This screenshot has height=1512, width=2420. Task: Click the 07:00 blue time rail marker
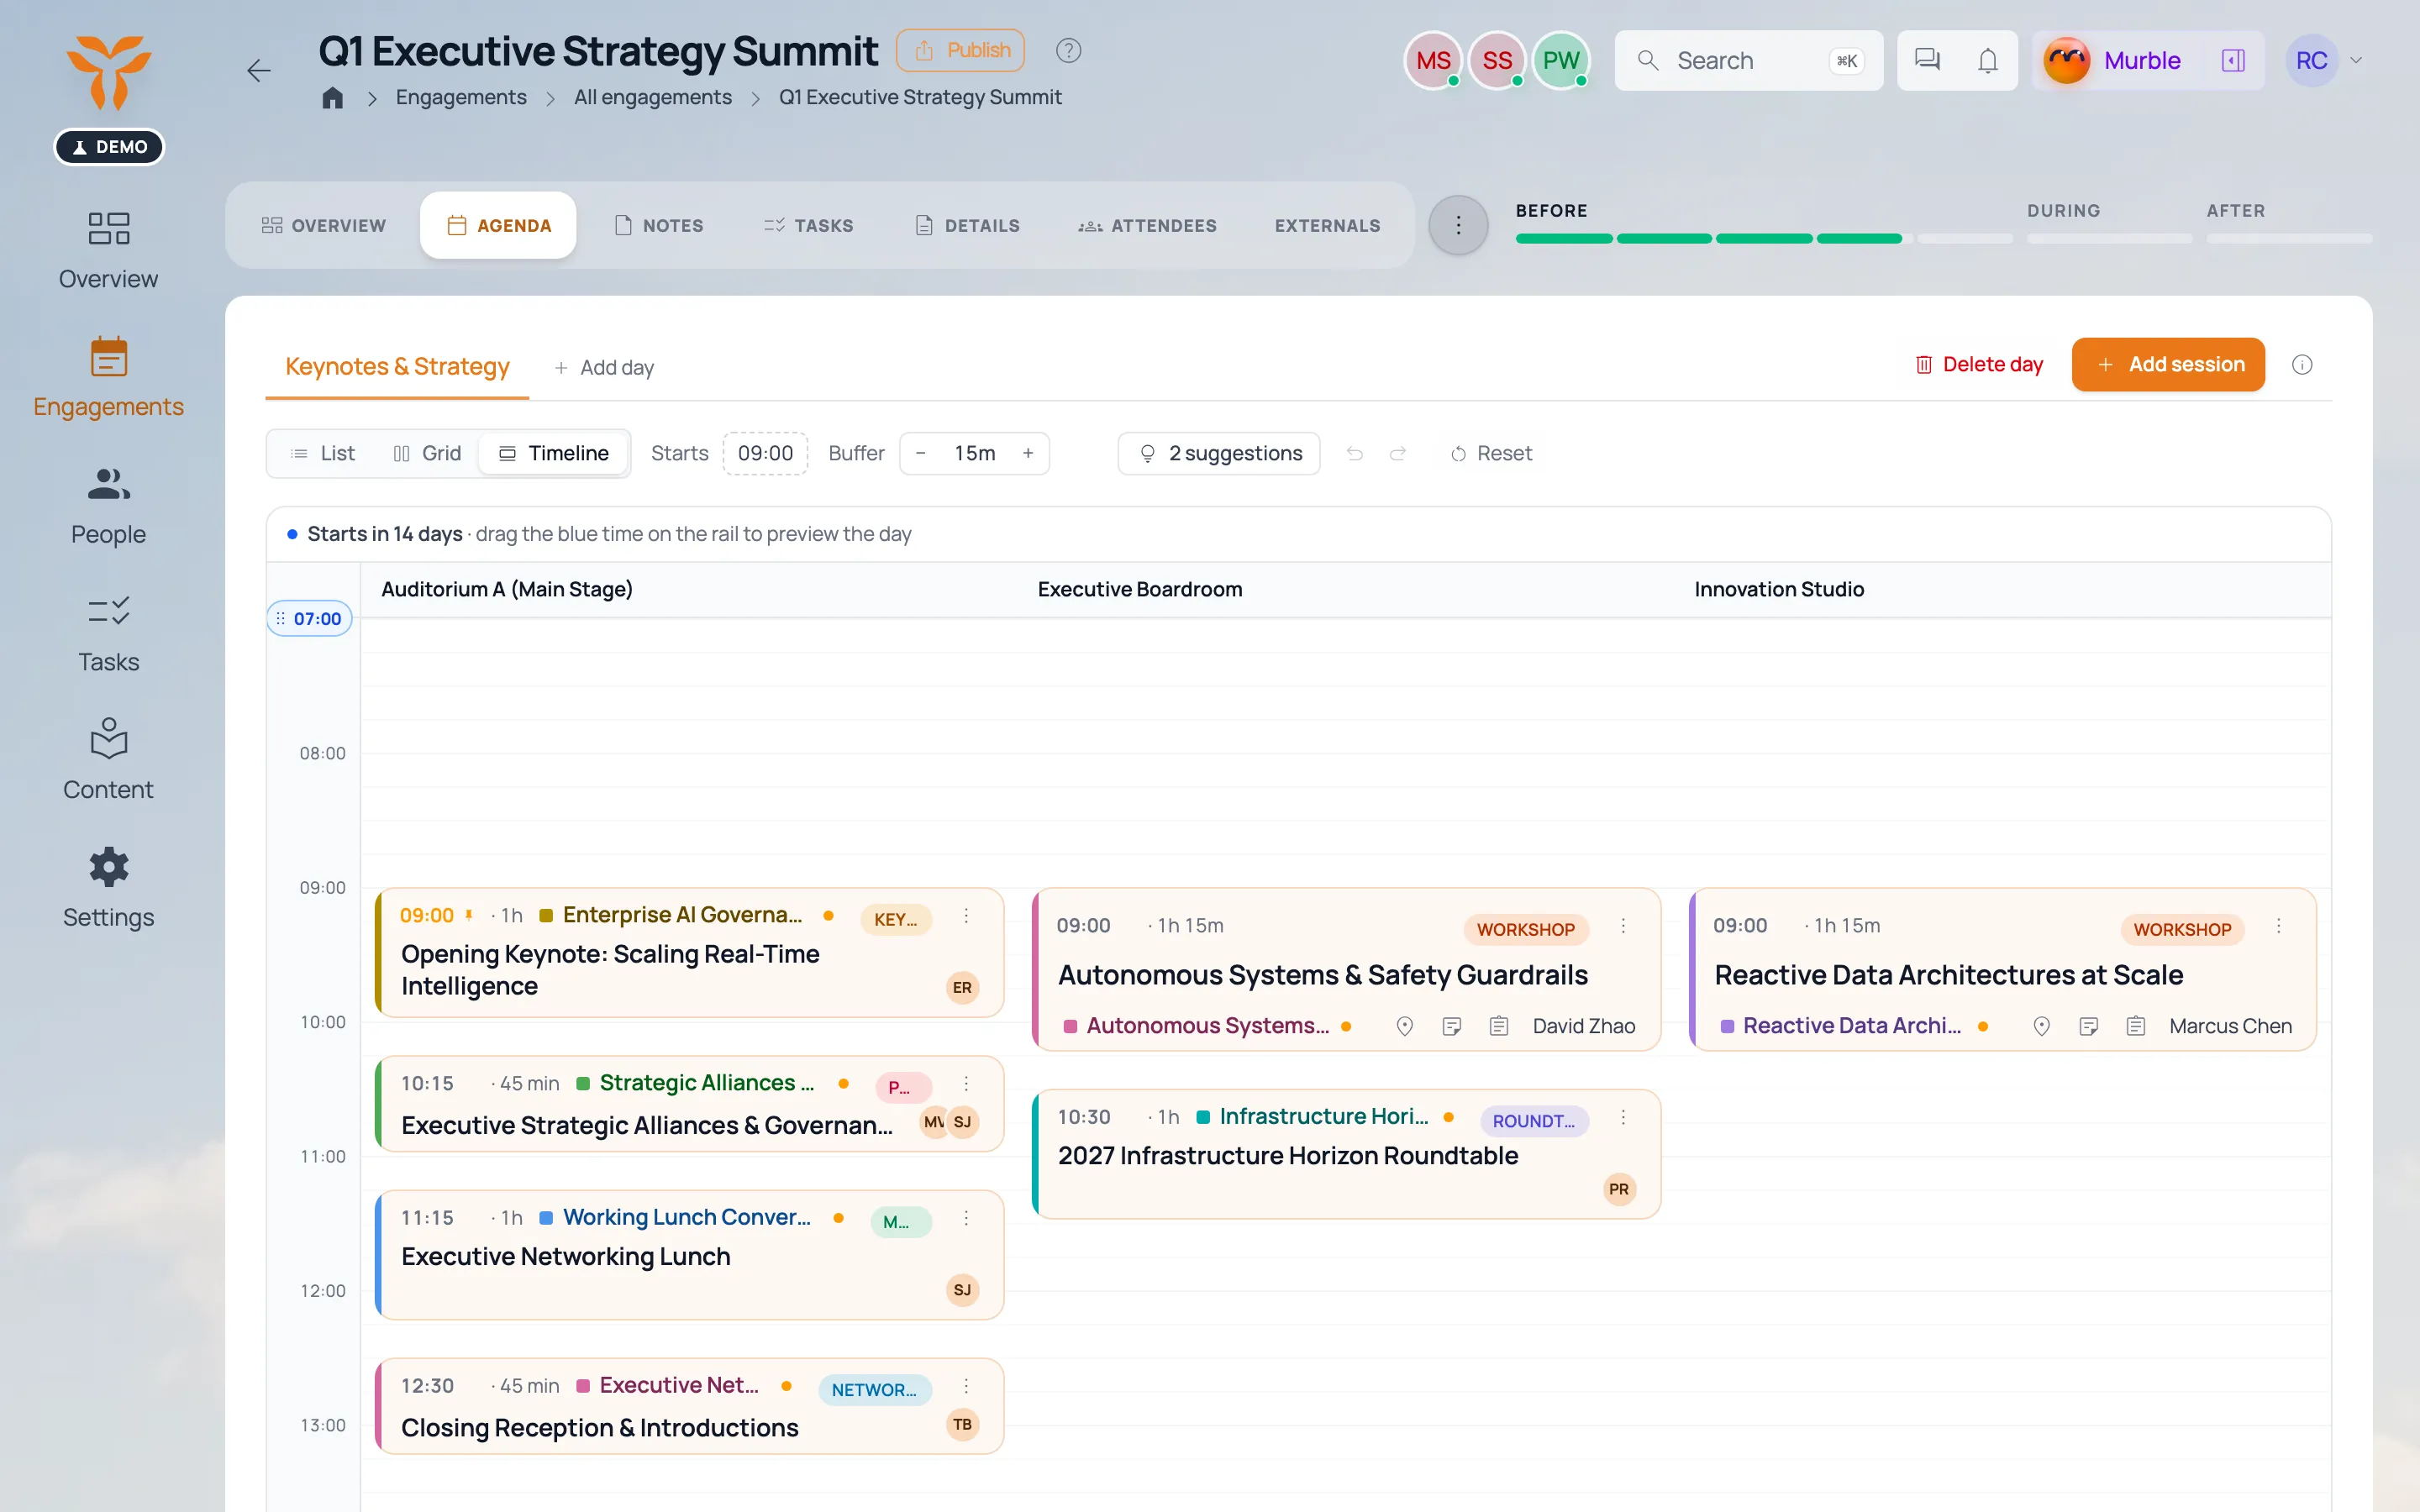click(x=309, y=618)
